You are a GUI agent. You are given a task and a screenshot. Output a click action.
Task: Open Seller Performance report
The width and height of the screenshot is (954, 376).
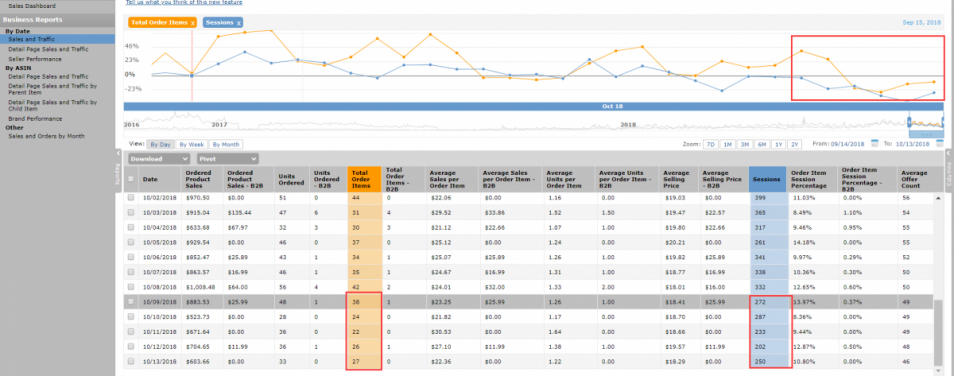[x=35, y=59]
